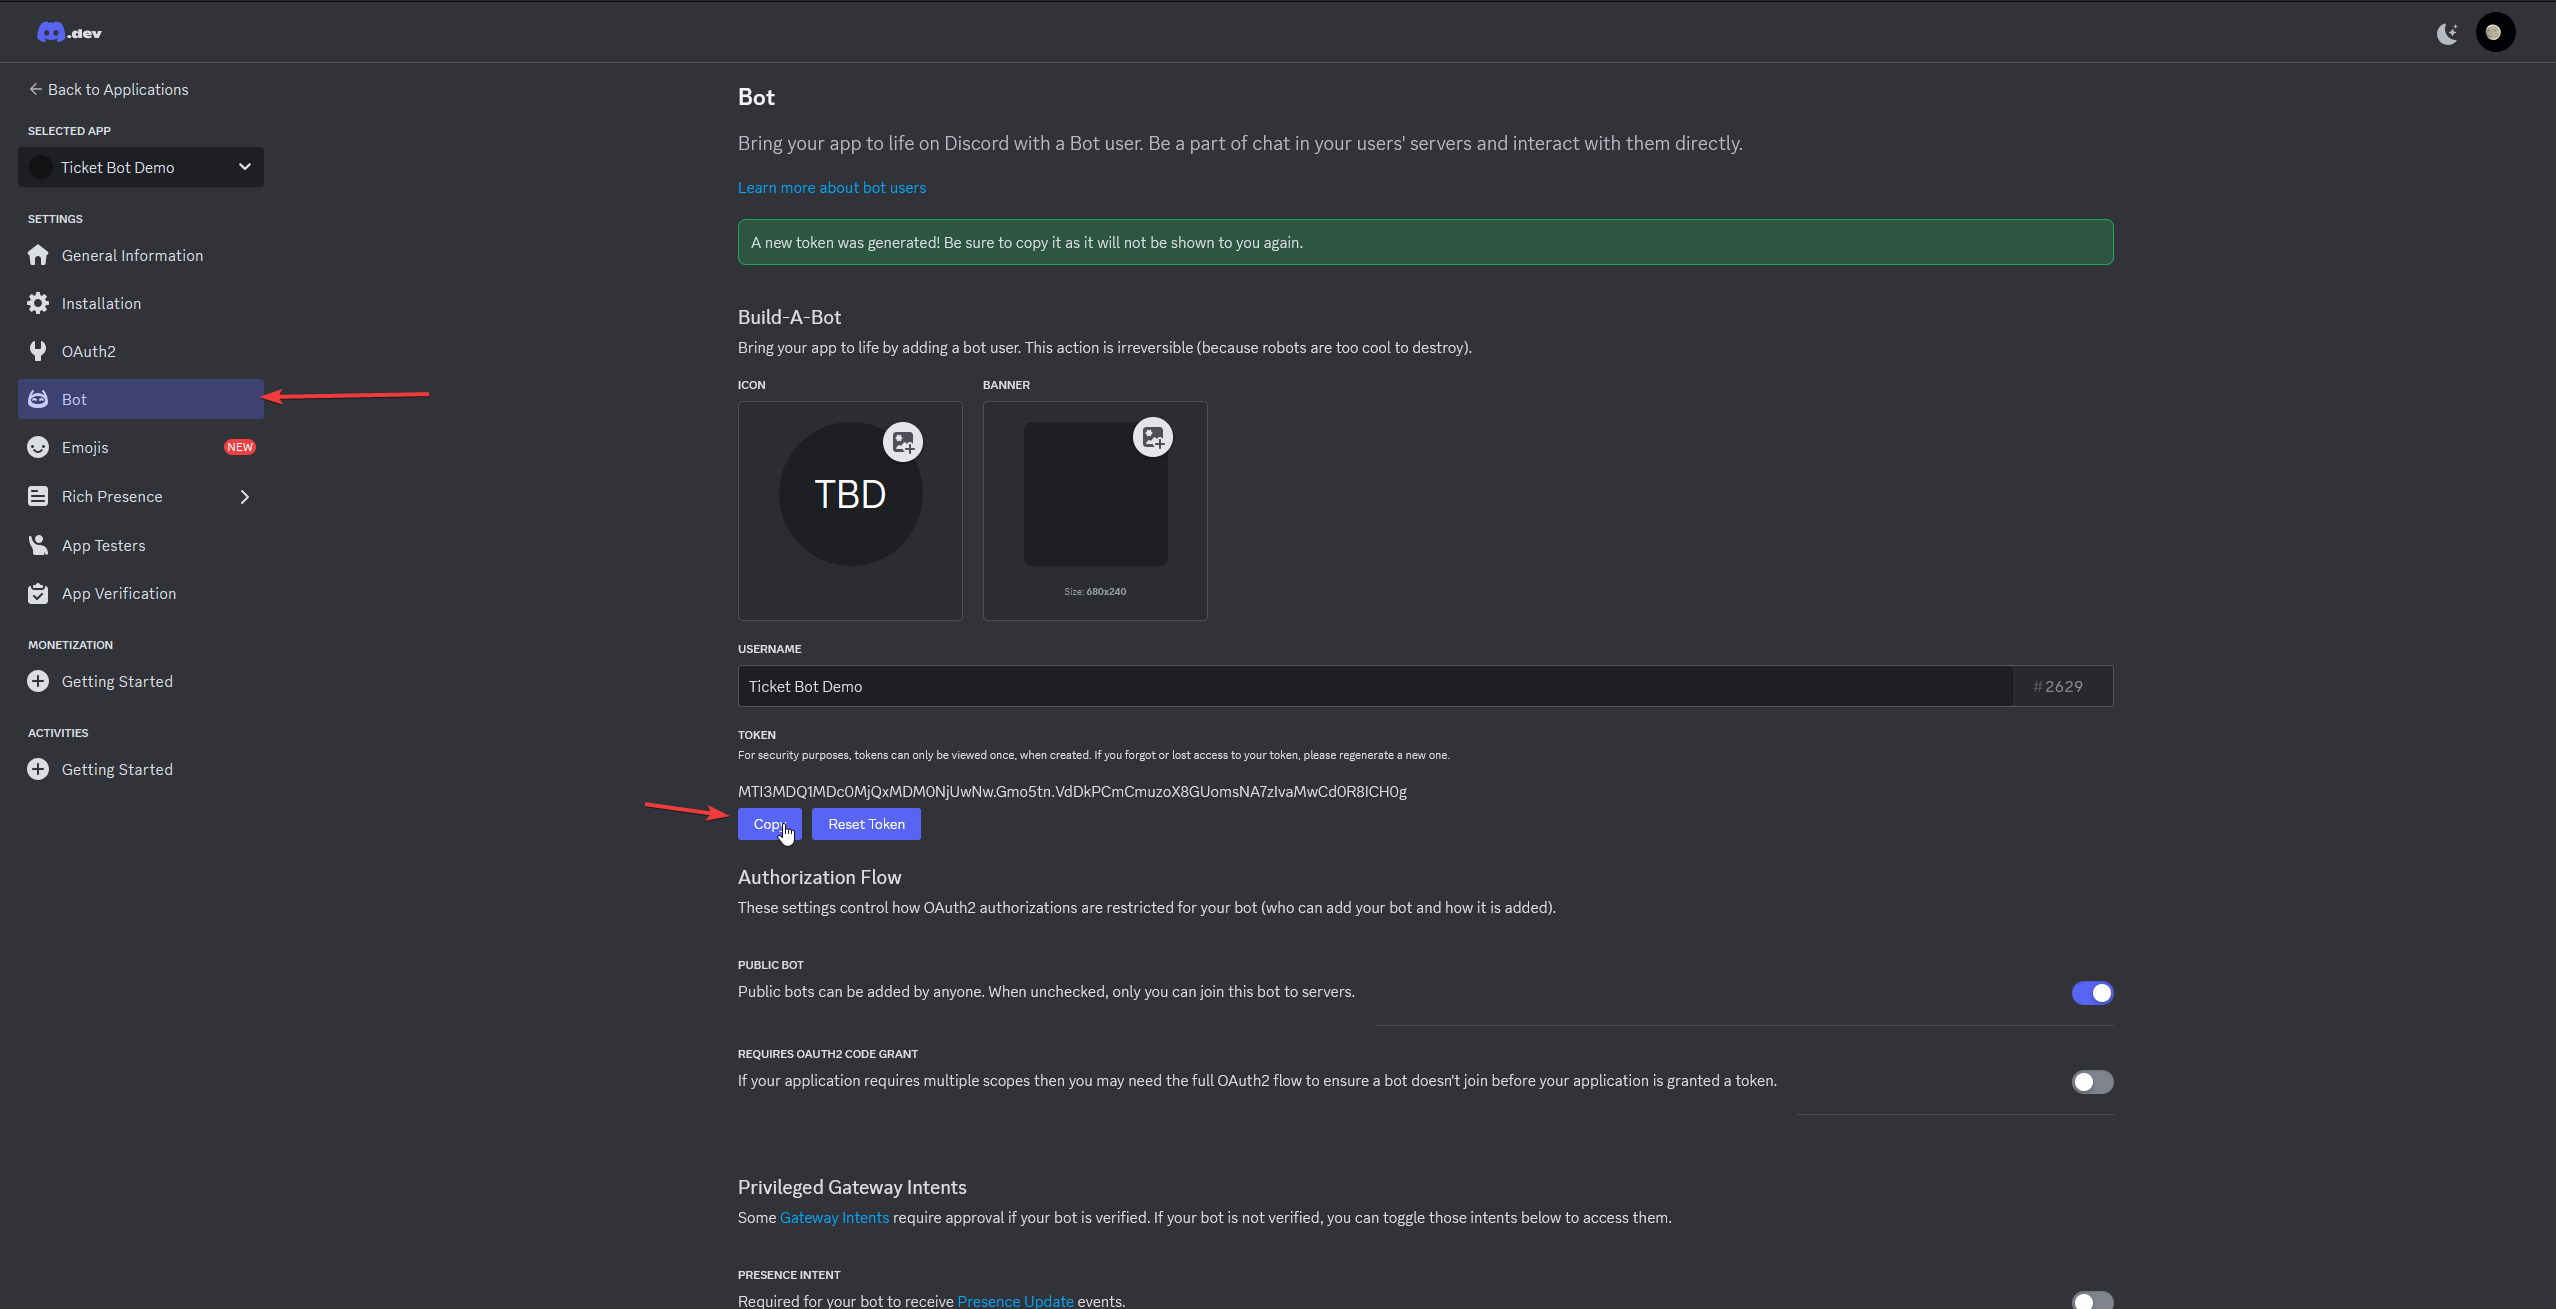Viewport: 2556px width, 1309px height.
Task: Open General Information home icon
Action: (x=38, y=255)
